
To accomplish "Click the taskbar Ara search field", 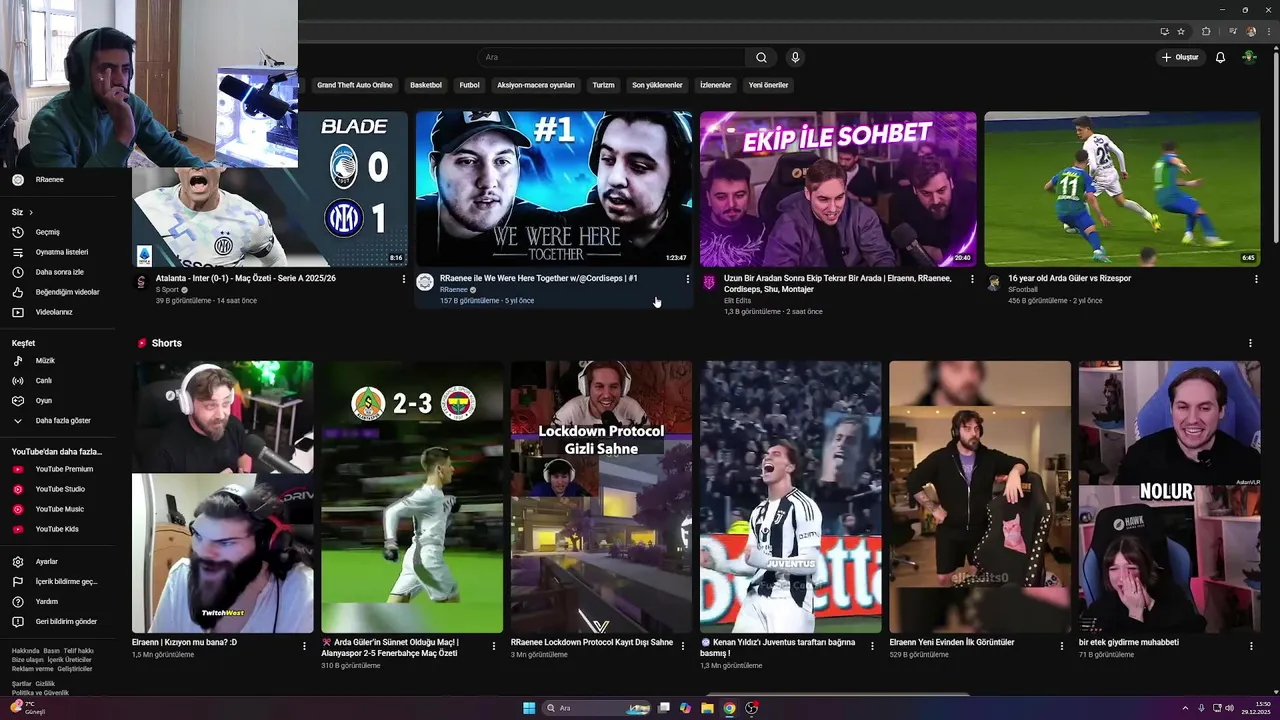I will point(597,708).
